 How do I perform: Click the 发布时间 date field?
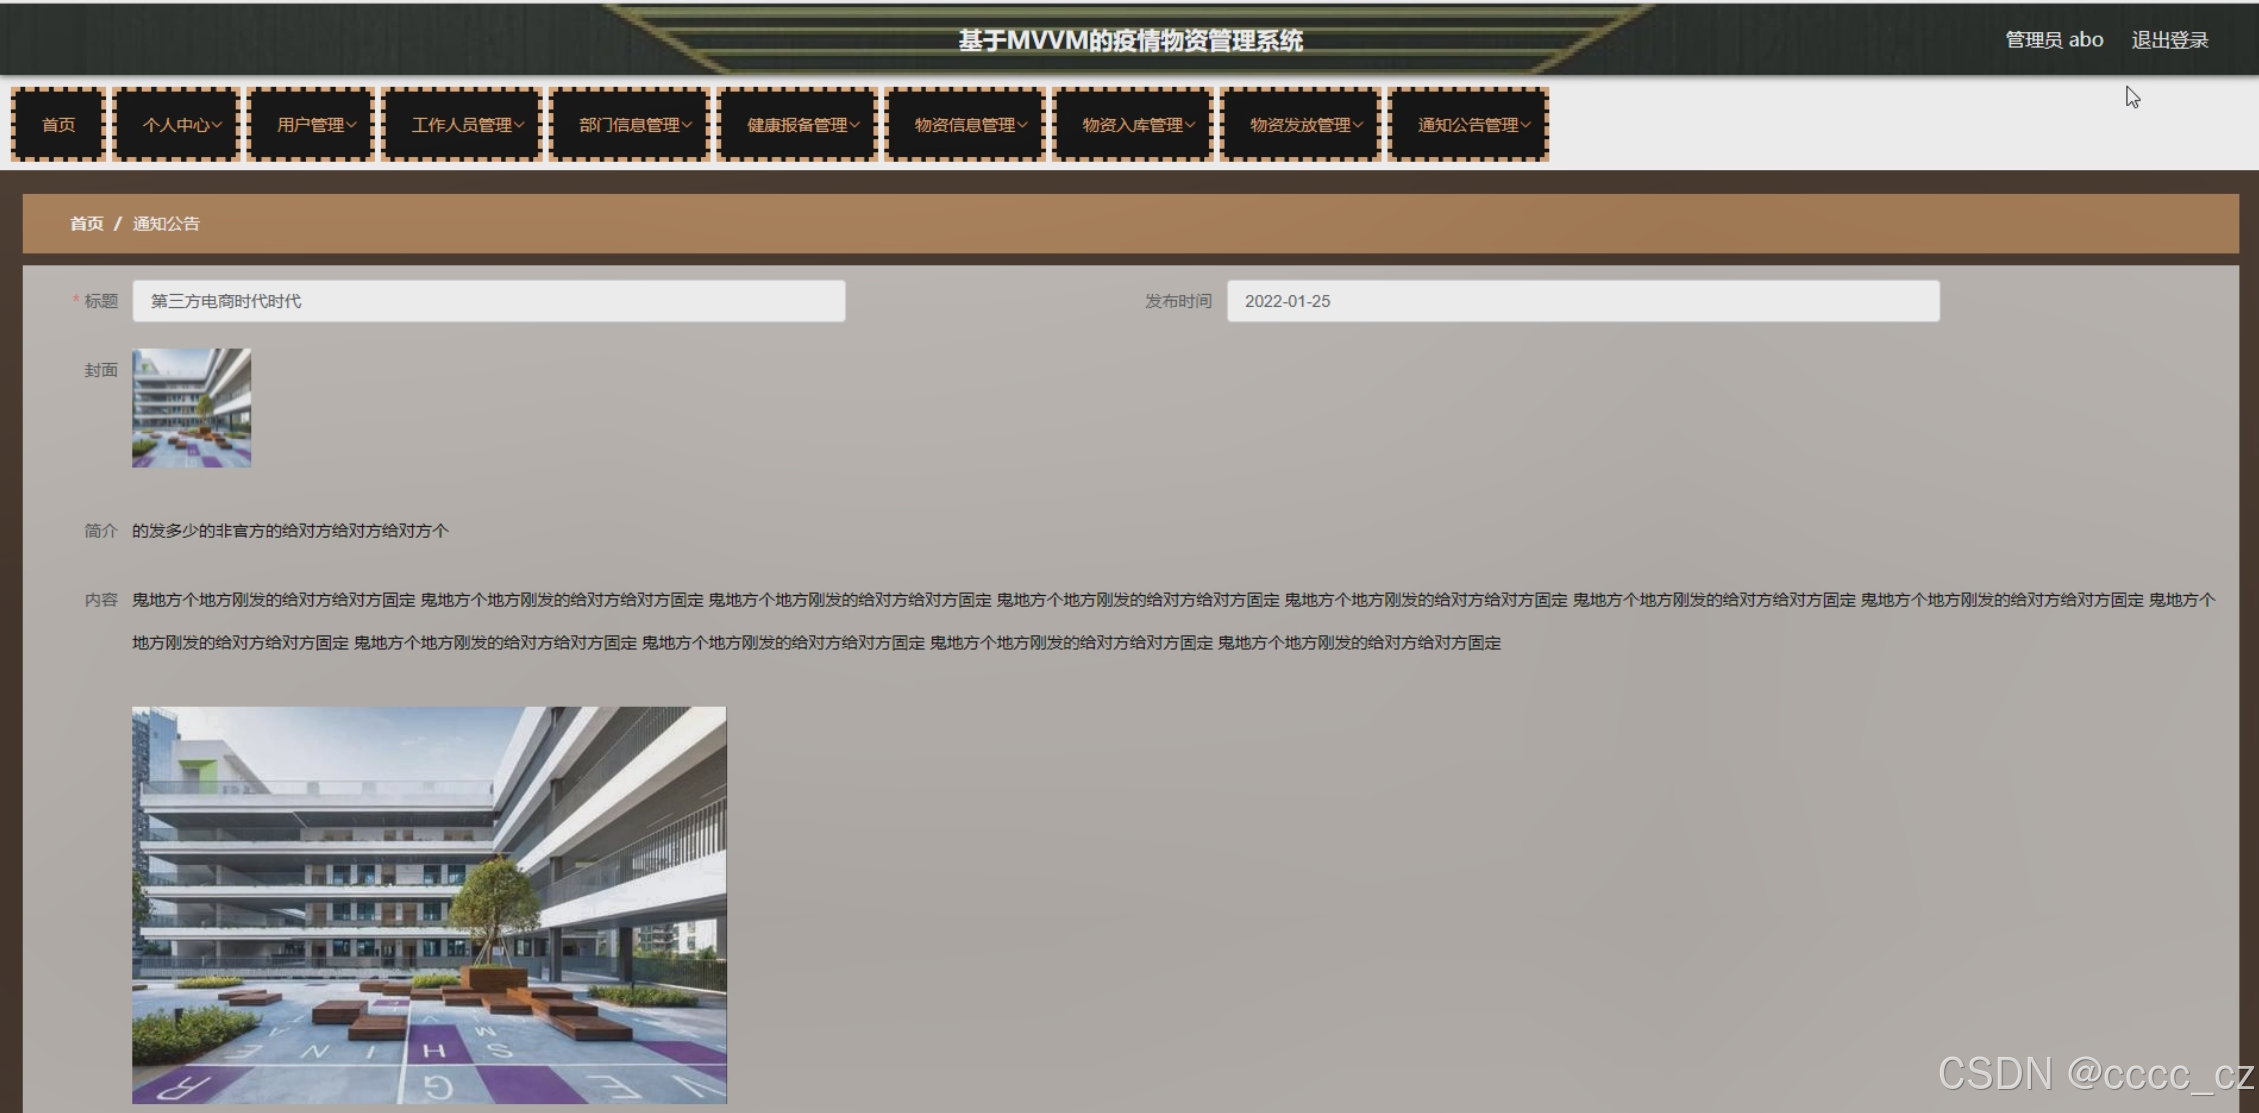pos(1582,301)
